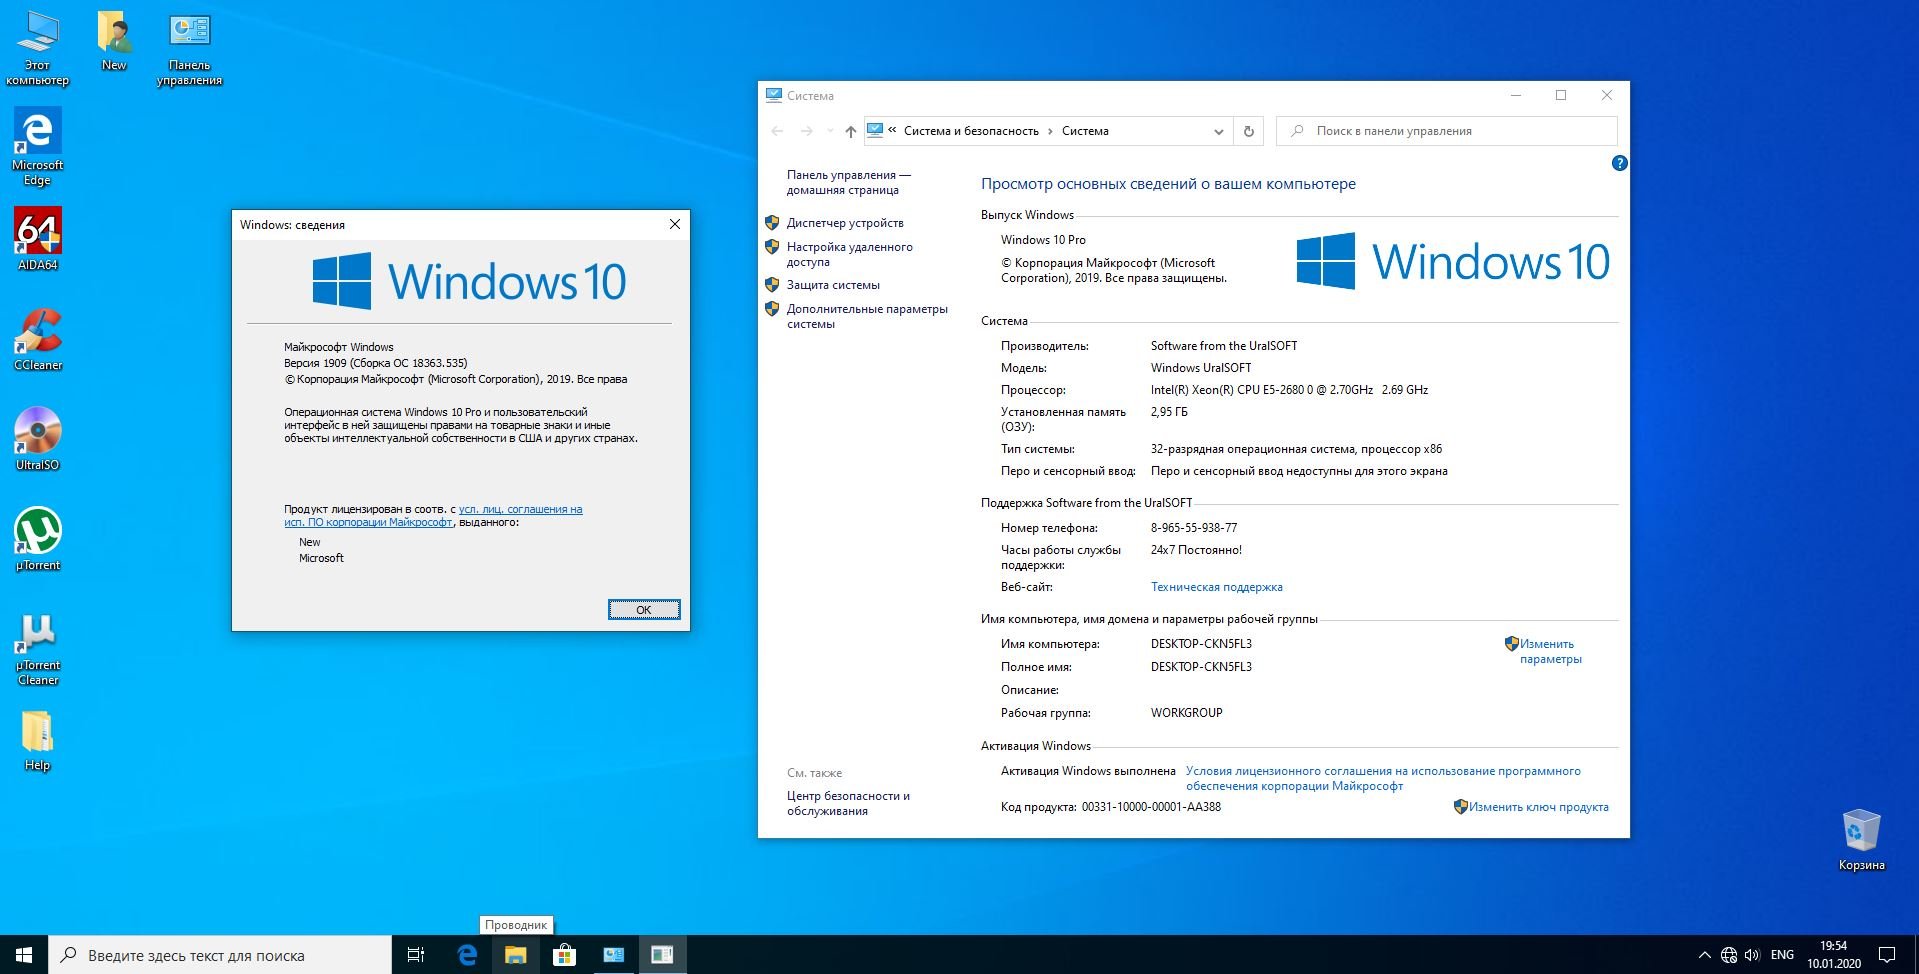Select the New user folder icon

[114, 42]
